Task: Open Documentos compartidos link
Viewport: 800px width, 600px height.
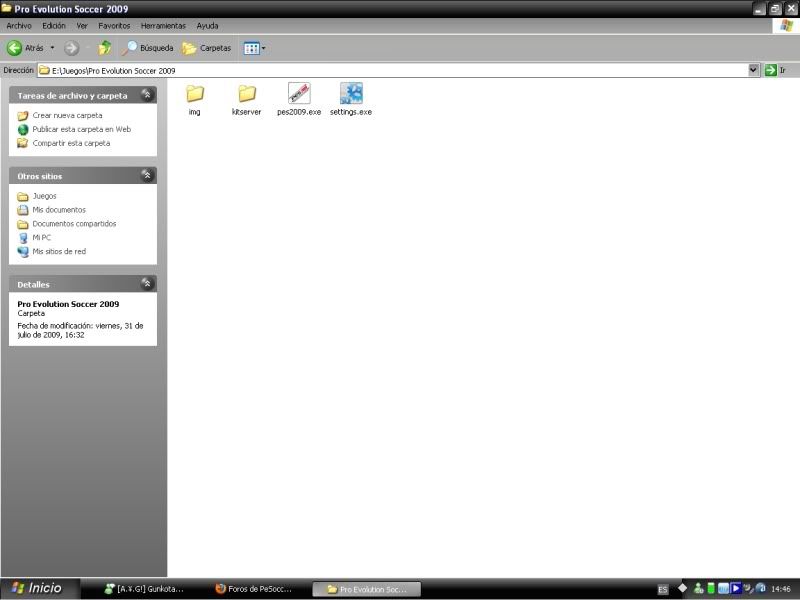Action: tap(74, 223)
